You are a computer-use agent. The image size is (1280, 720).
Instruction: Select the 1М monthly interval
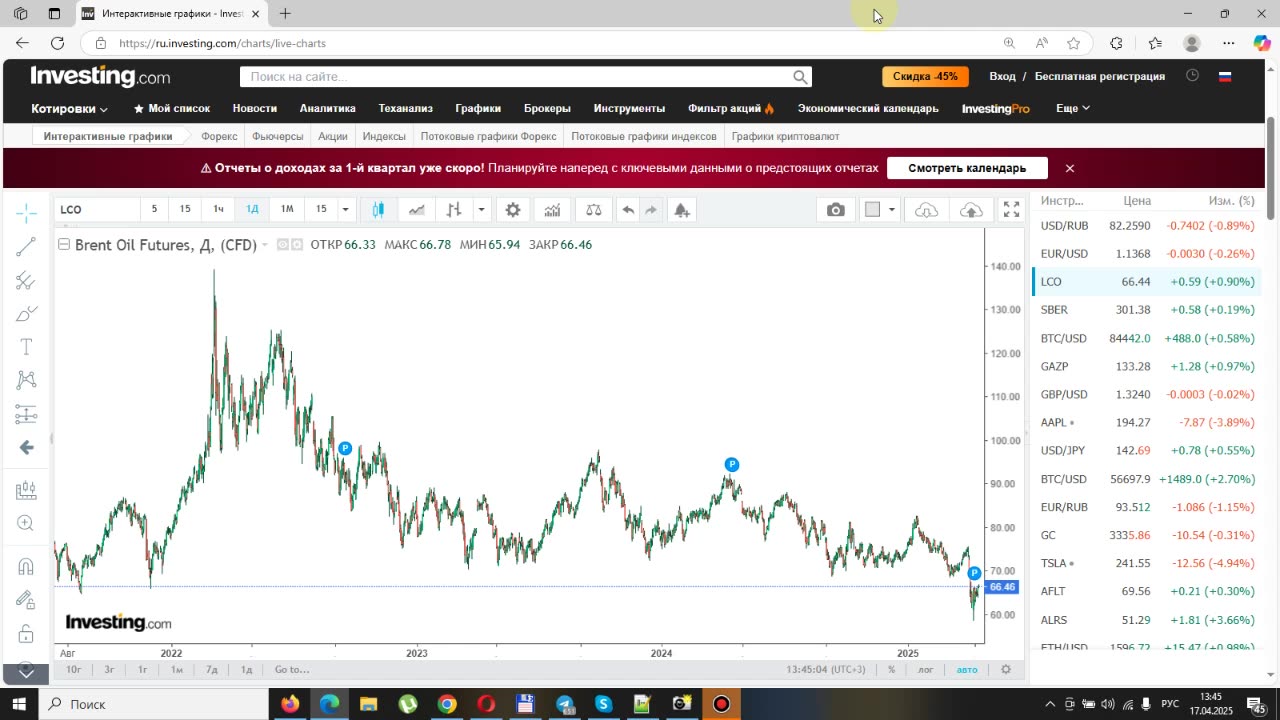[x=287, y=209]
